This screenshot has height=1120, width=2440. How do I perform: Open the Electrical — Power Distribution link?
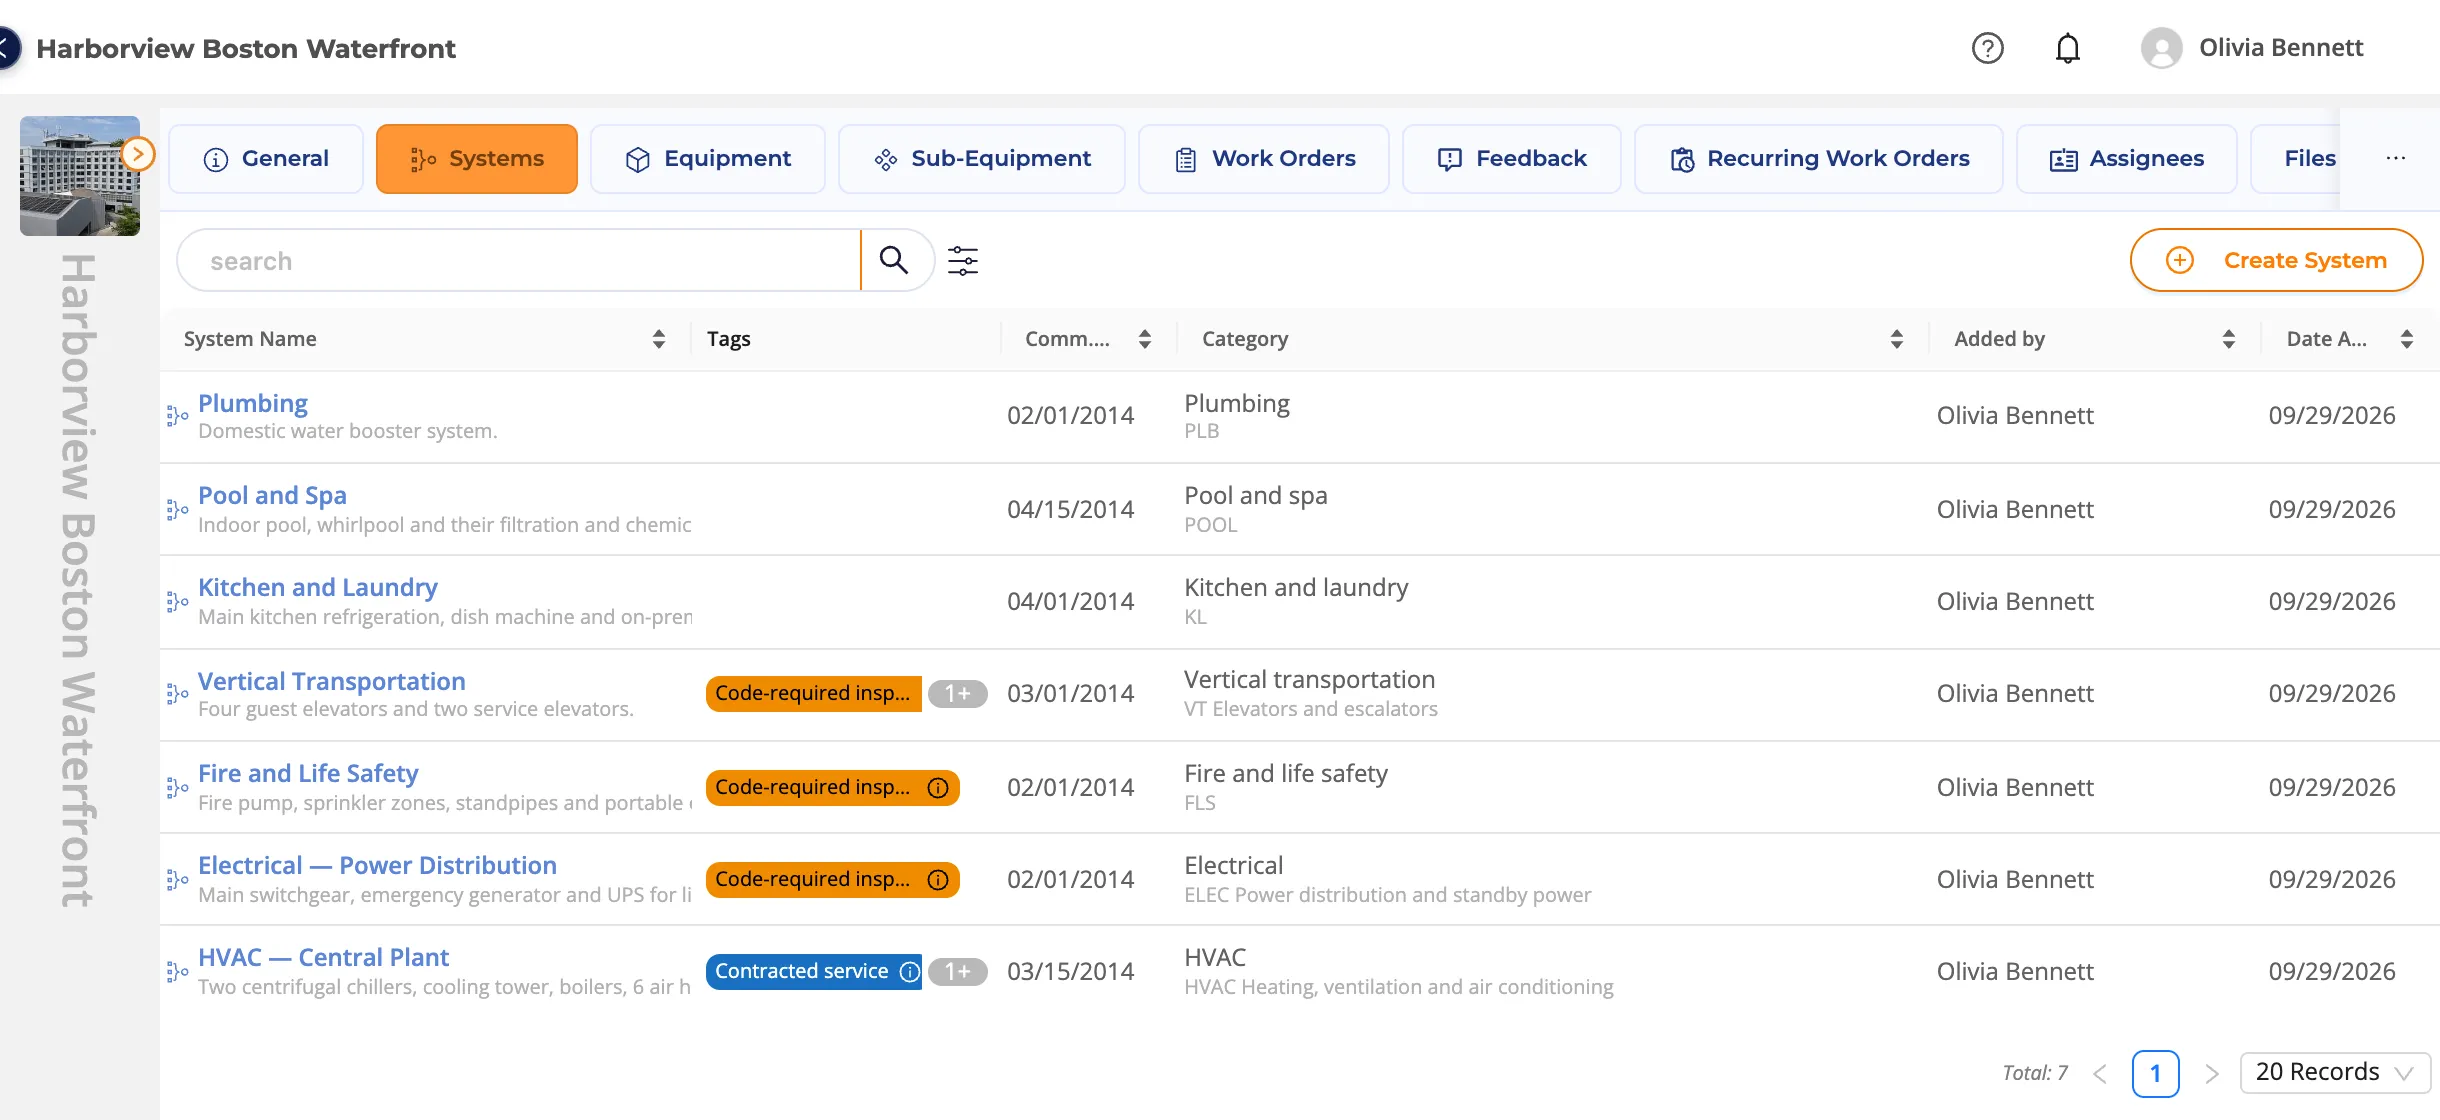(x=377, y=865)
